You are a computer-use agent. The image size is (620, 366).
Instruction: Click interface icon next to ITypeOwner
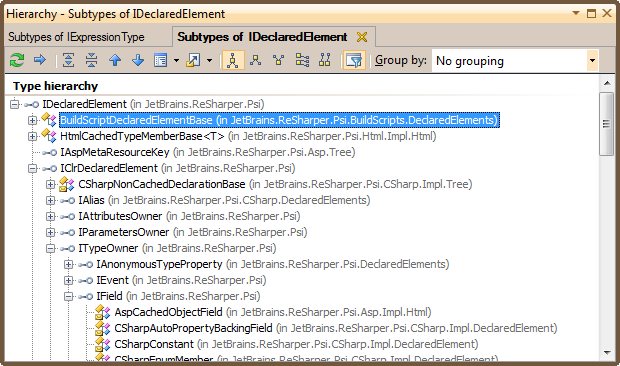(68, 249)
